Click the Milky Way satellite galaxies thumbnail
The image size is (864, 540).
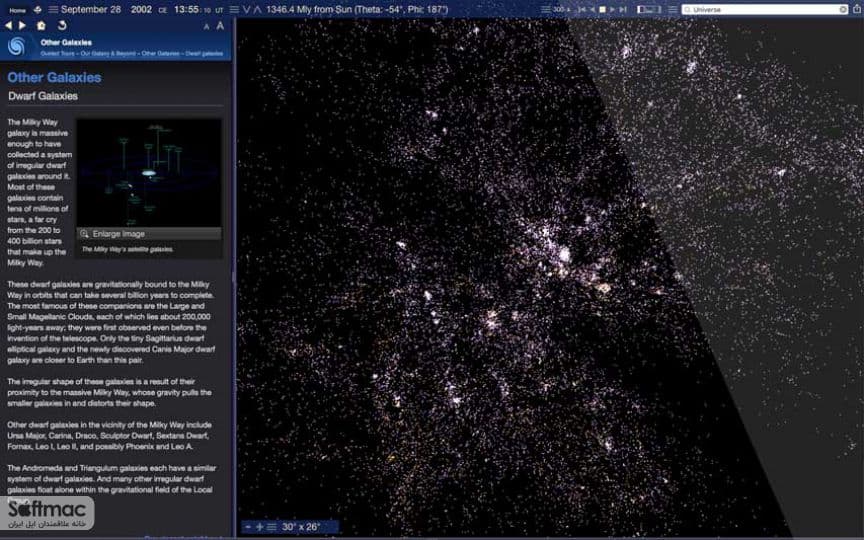149,172
